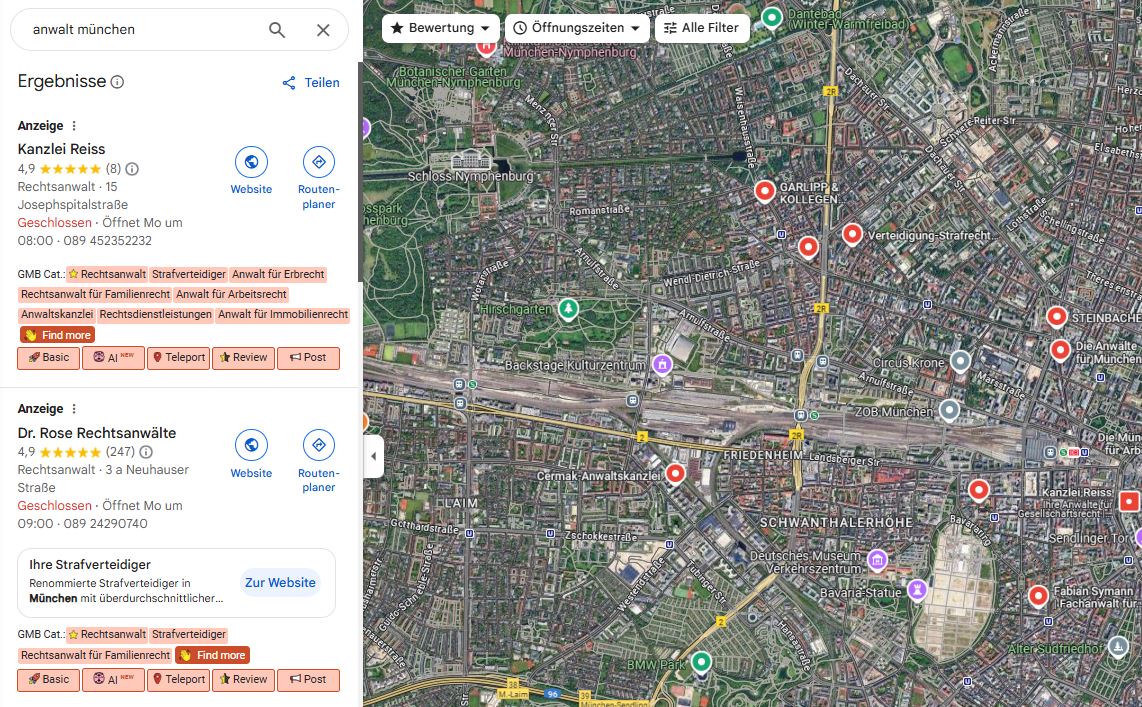Open the Öffnungszeiten filter dropdown
Image resolution: width=1142 pixels, height=707 pixels.
point(577,28)
